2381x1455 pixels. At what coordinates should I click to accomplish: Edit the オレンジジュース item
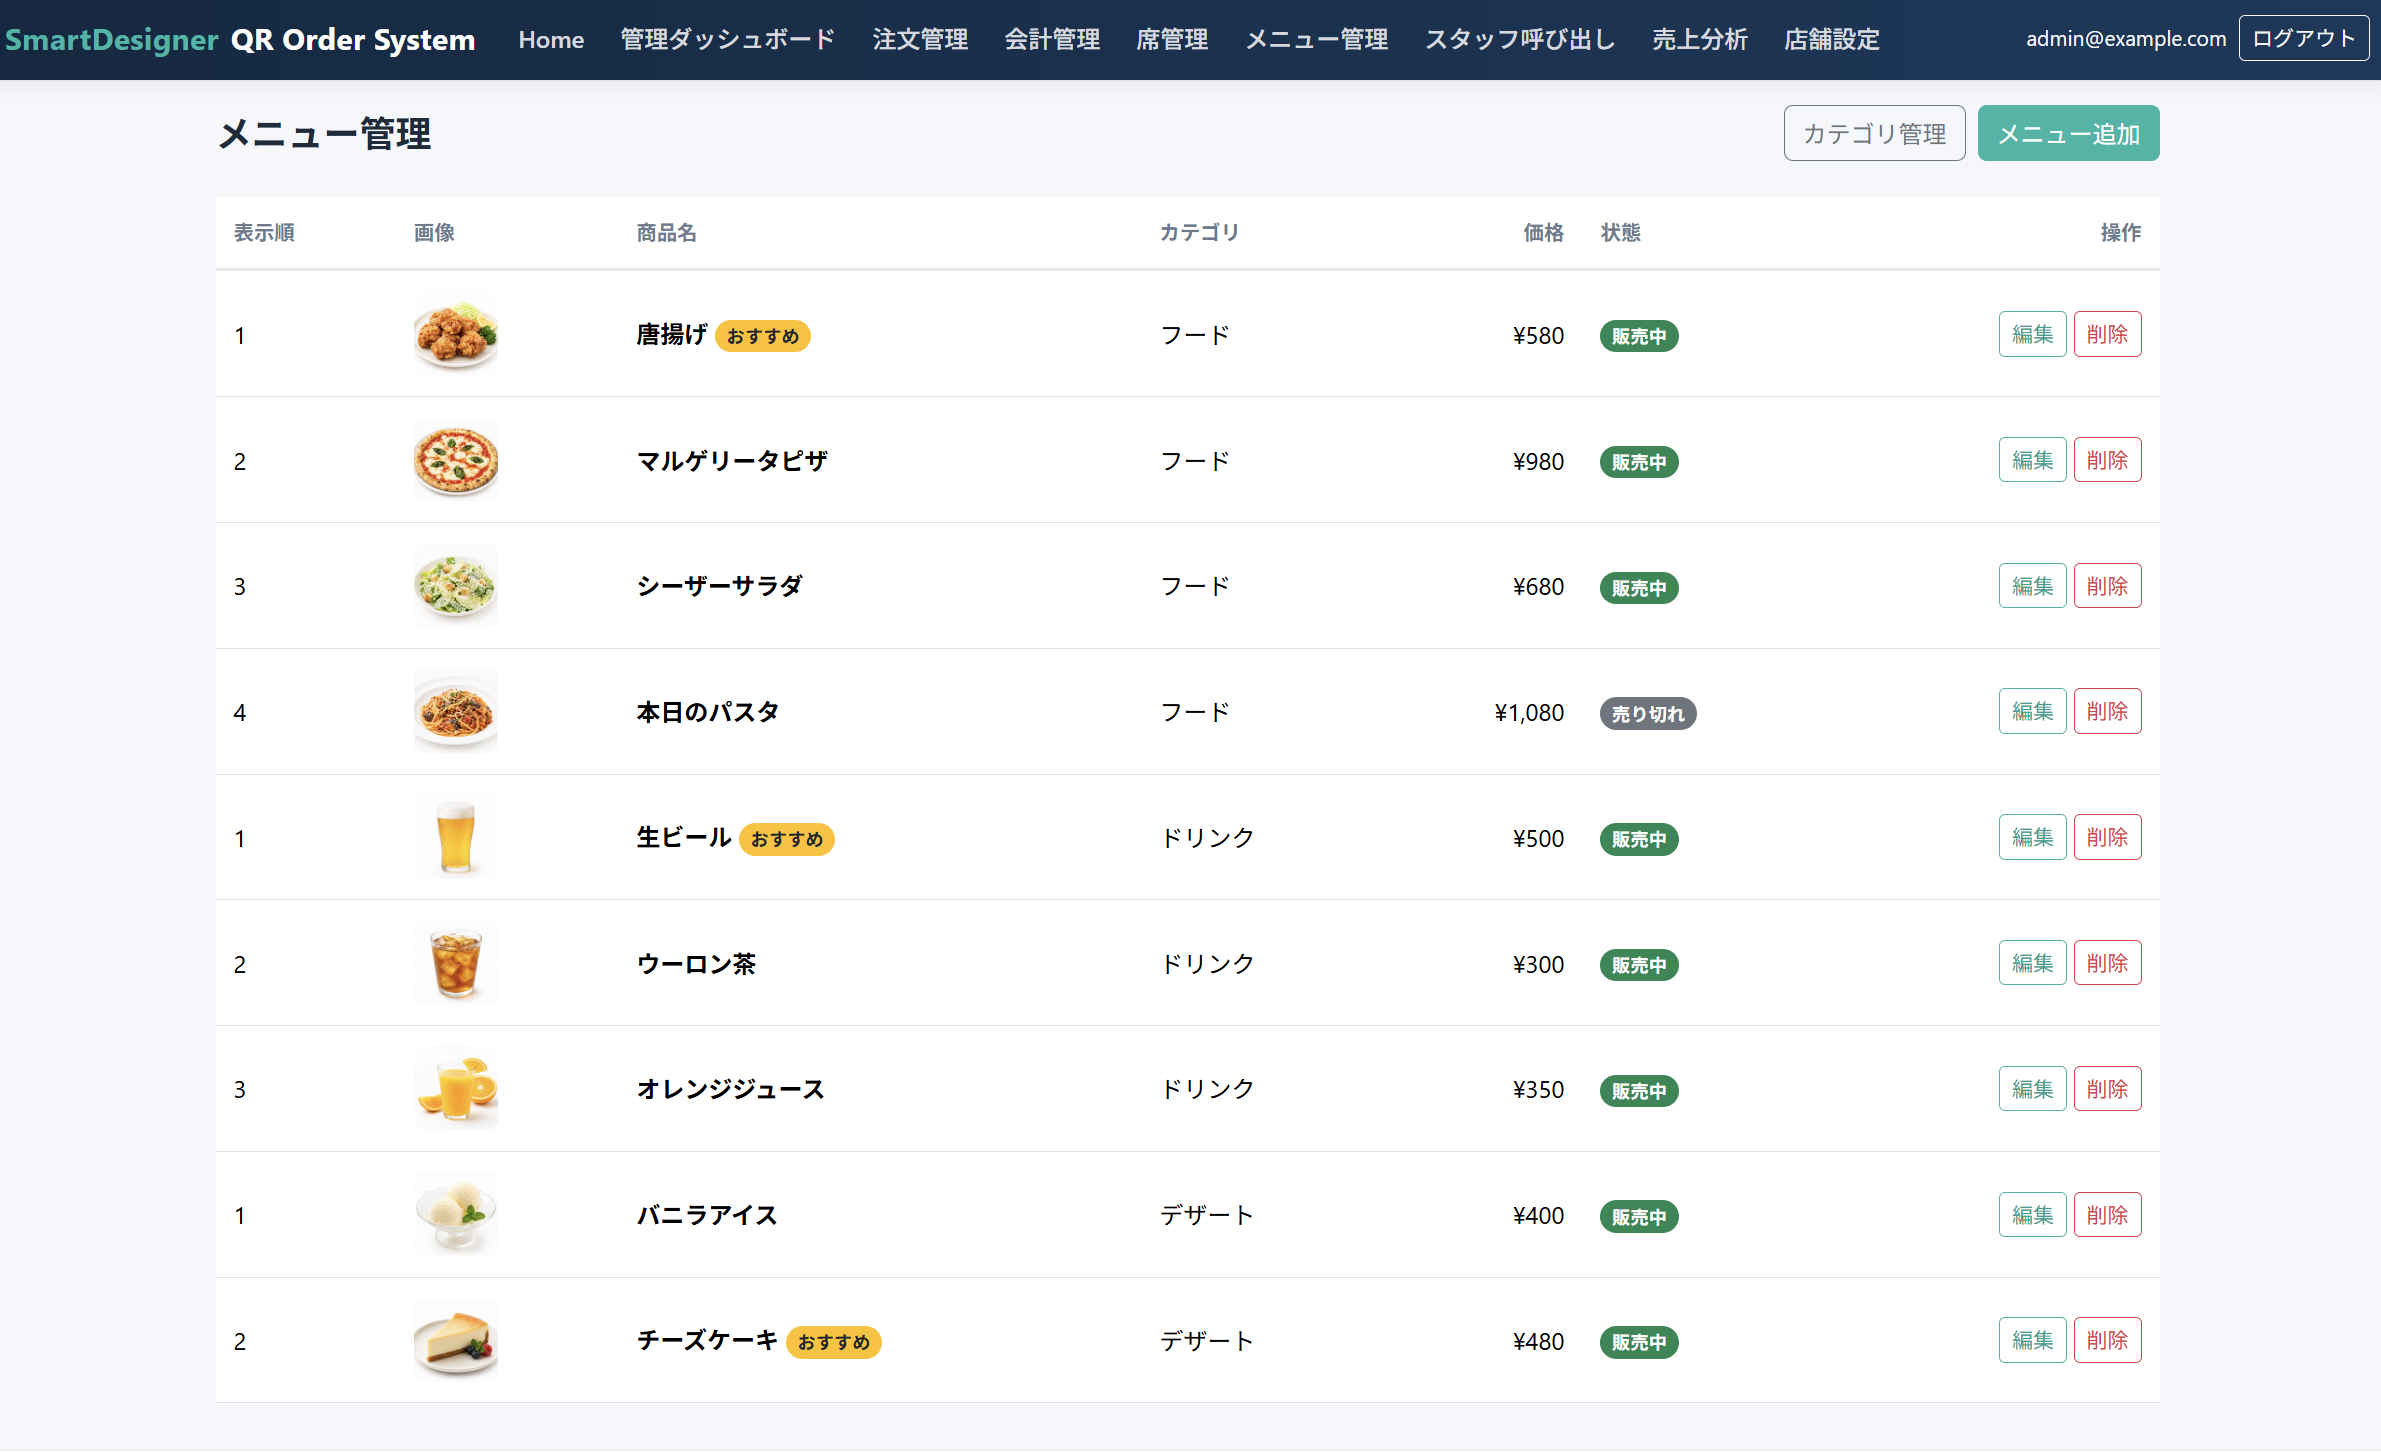2032,1089
